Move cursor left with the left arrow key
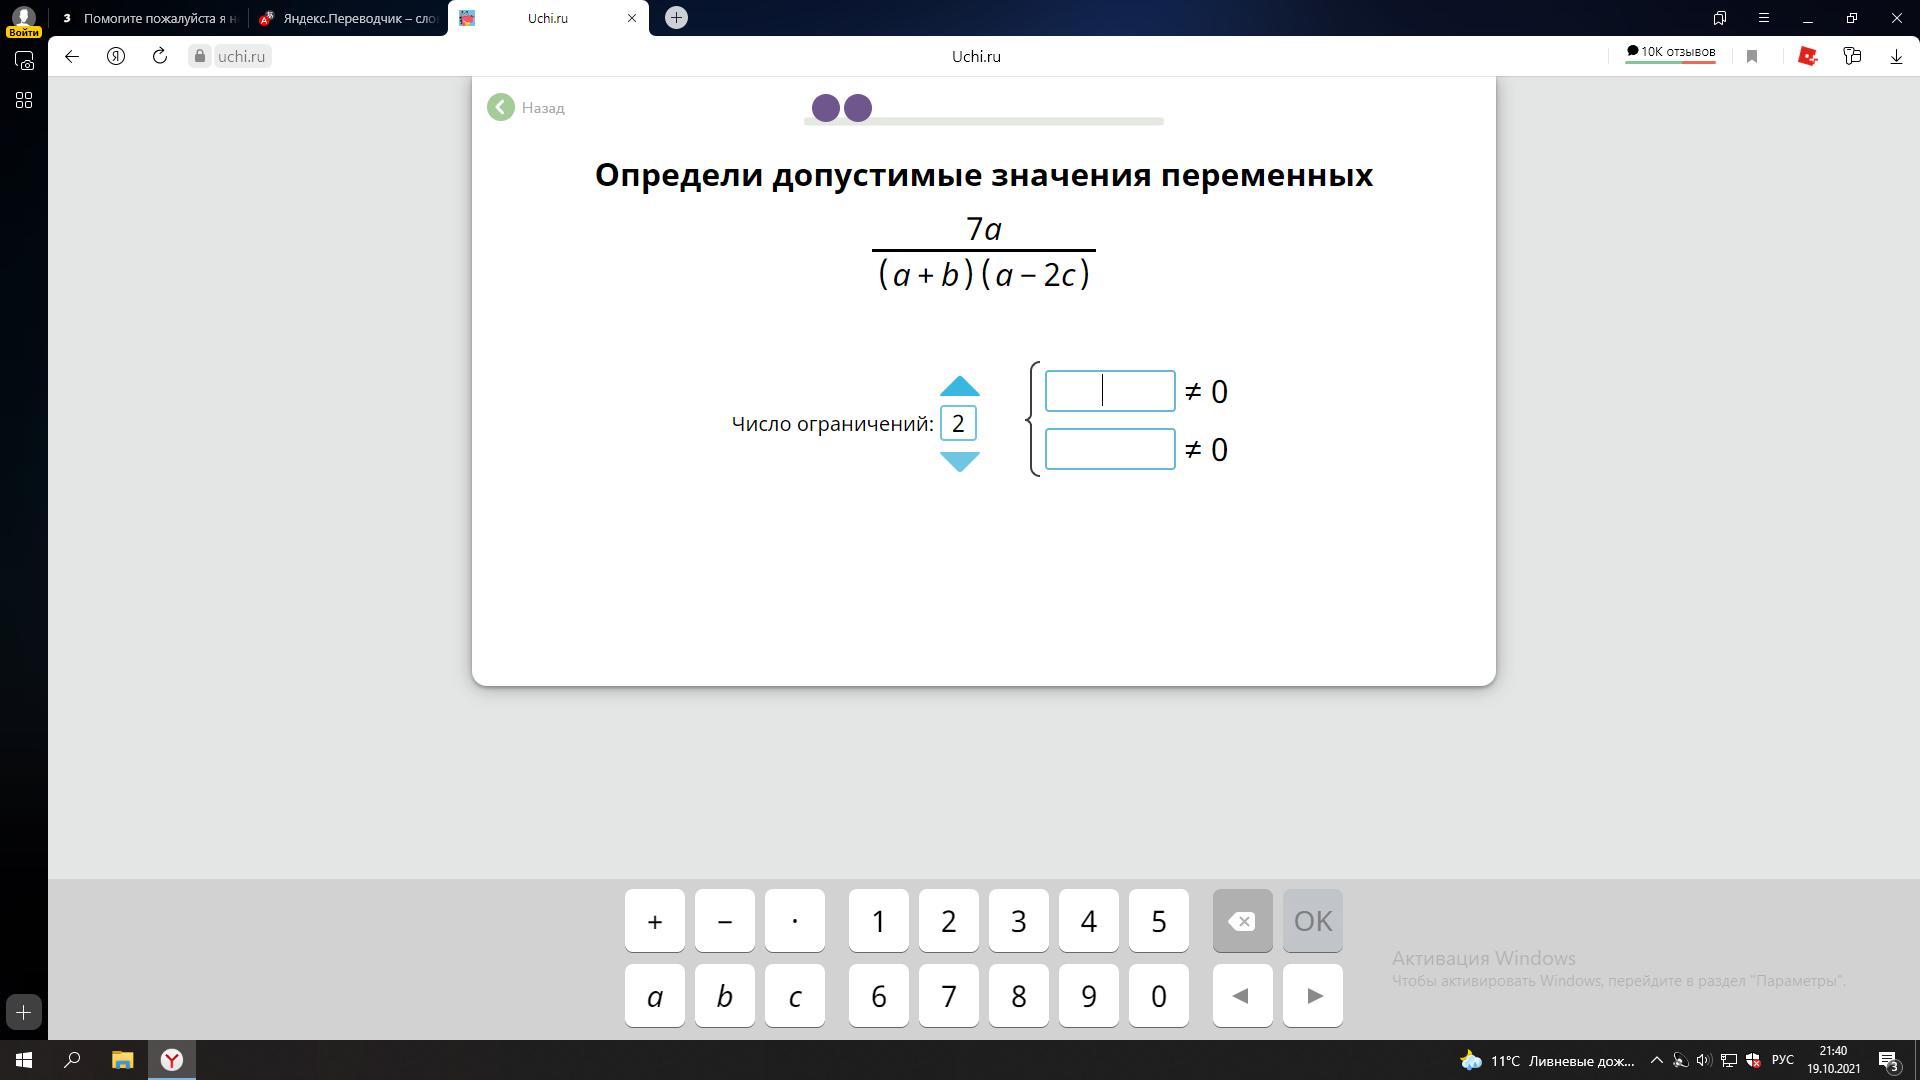Image resolution: width=1920 pixels, height=1080 pixels. [x=1241, y=996]
